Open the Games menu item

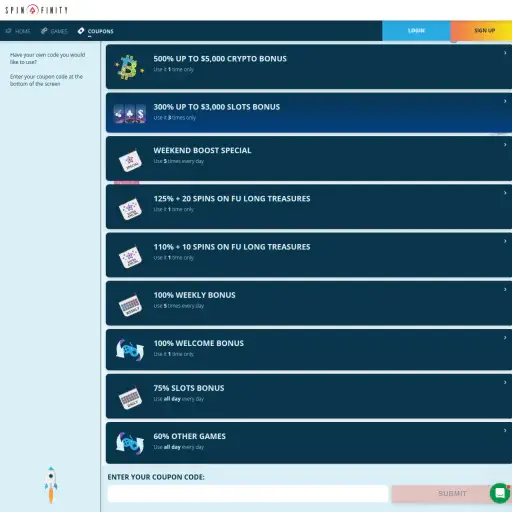coord(54,31)
